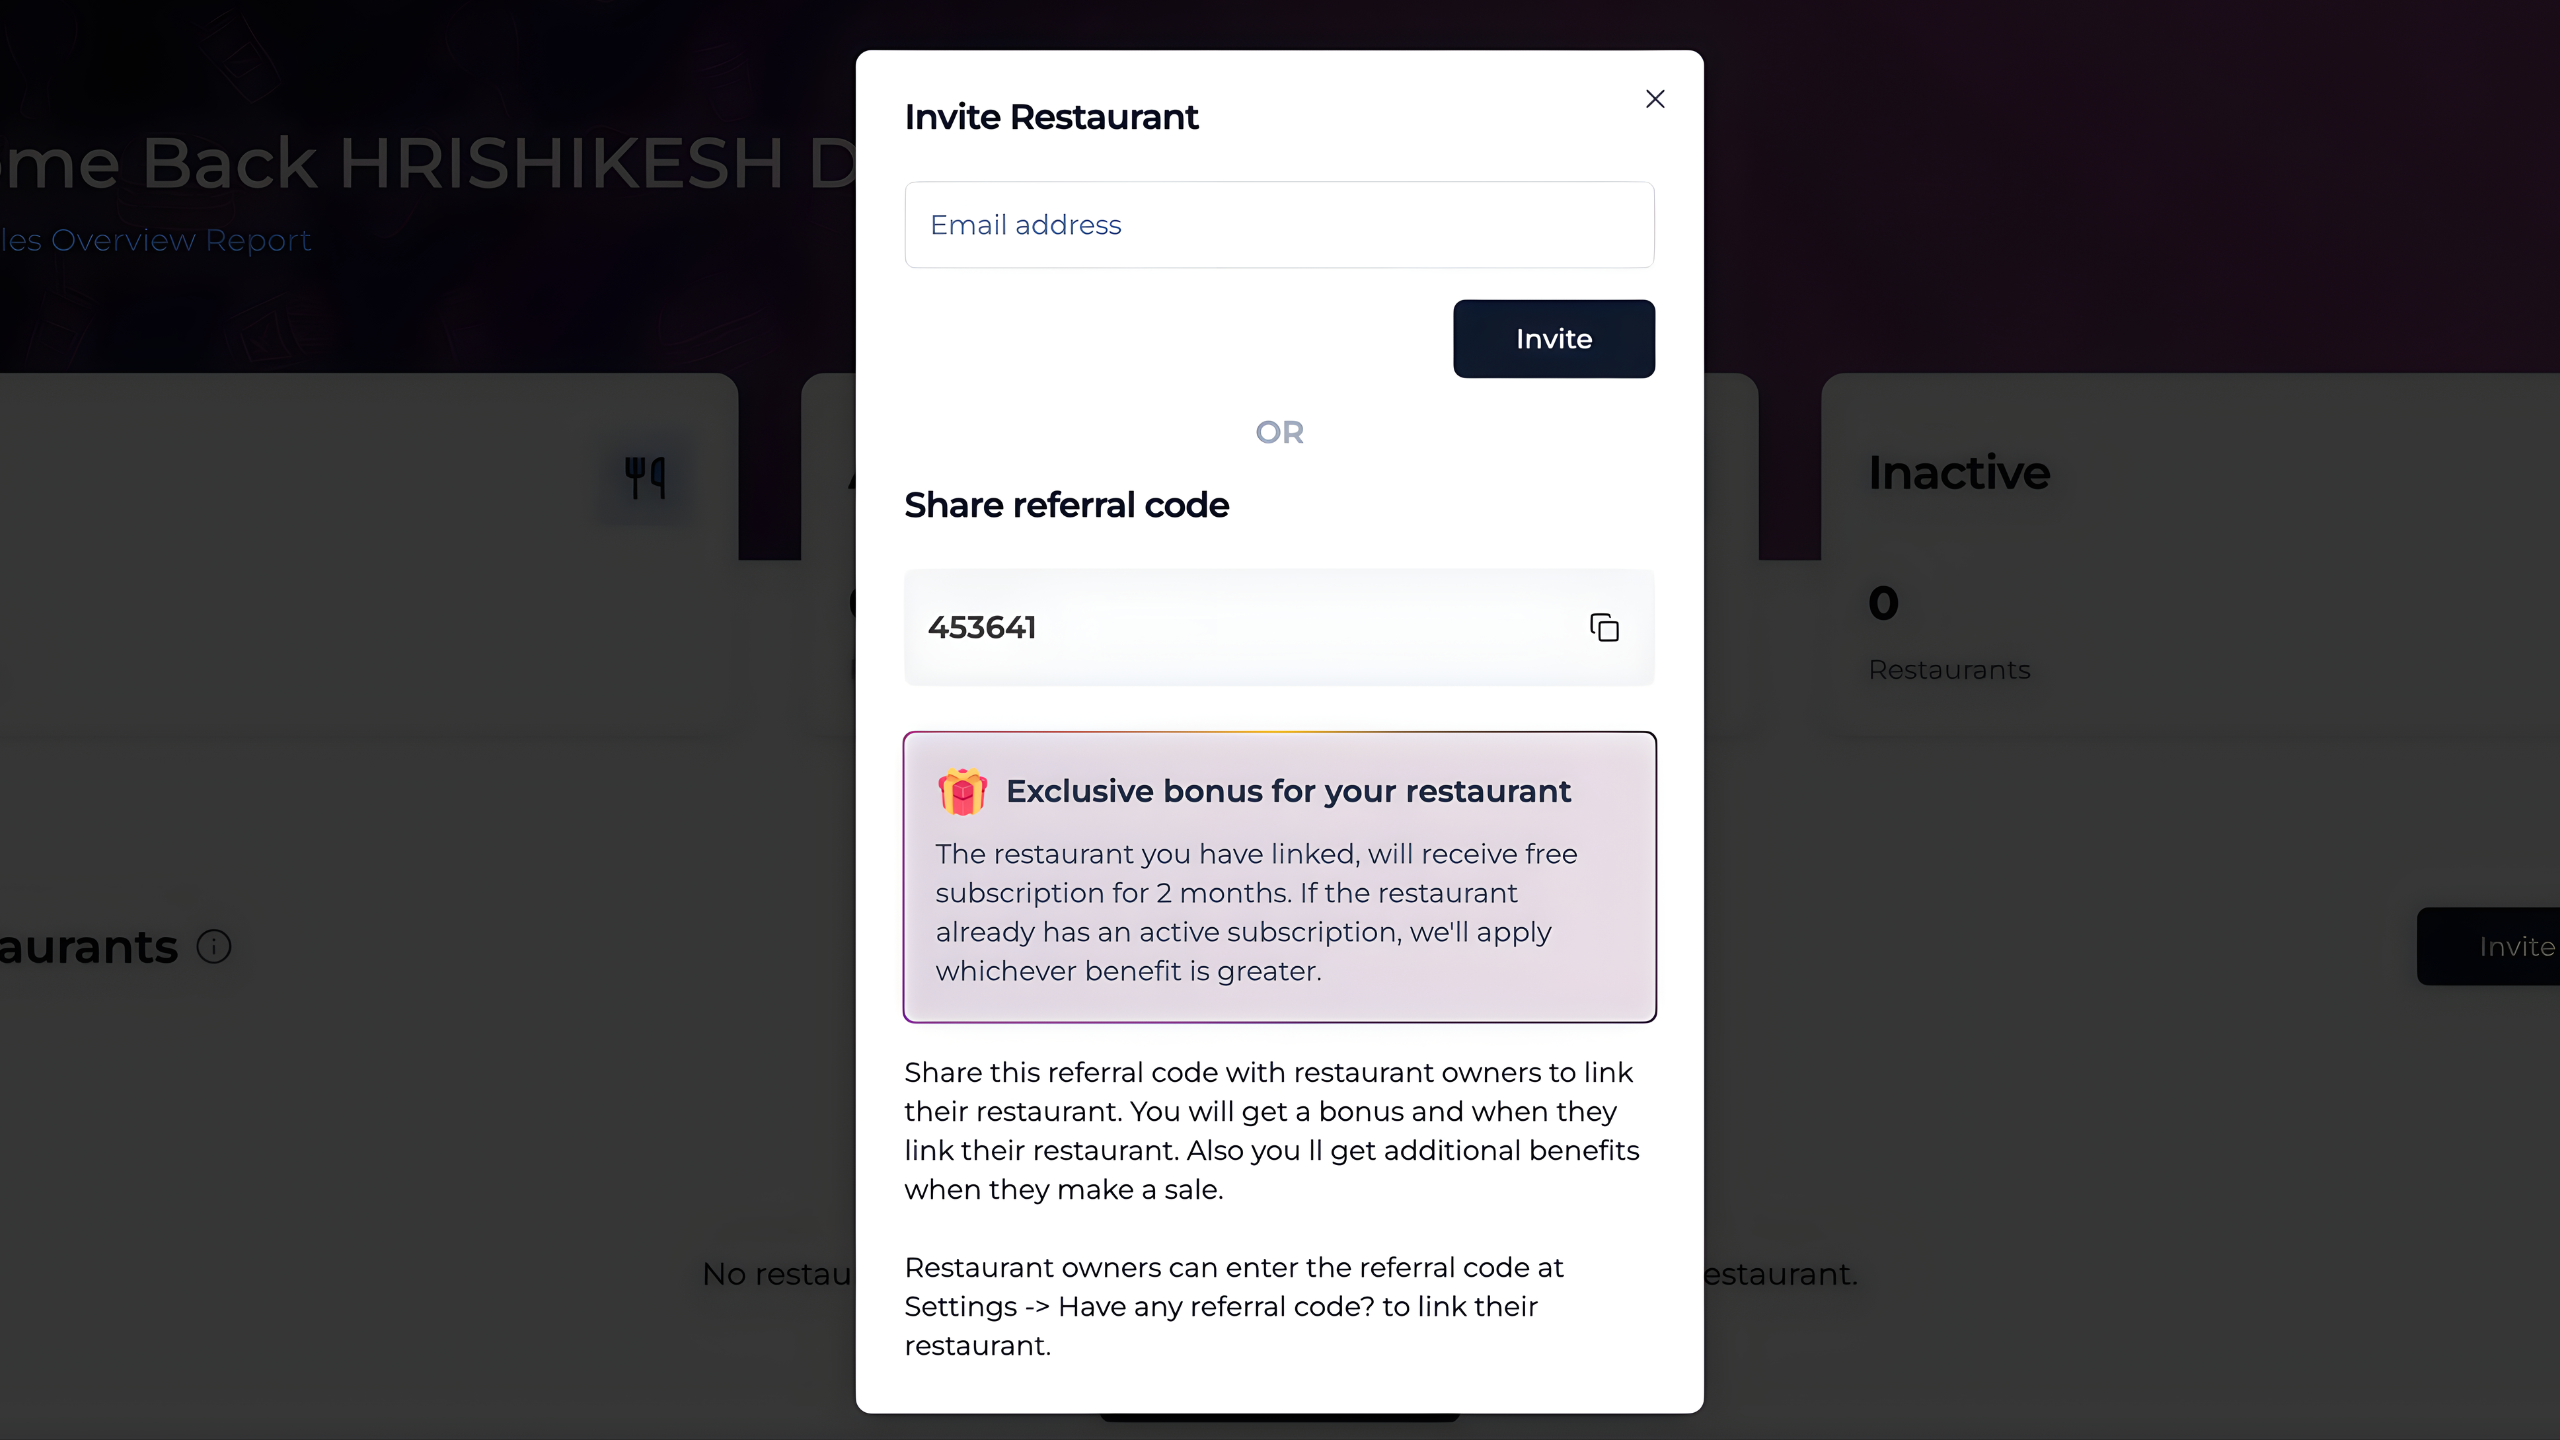Copy the referral code 453641
Screen dimensions: 2560x1440
click(1604, 628)
